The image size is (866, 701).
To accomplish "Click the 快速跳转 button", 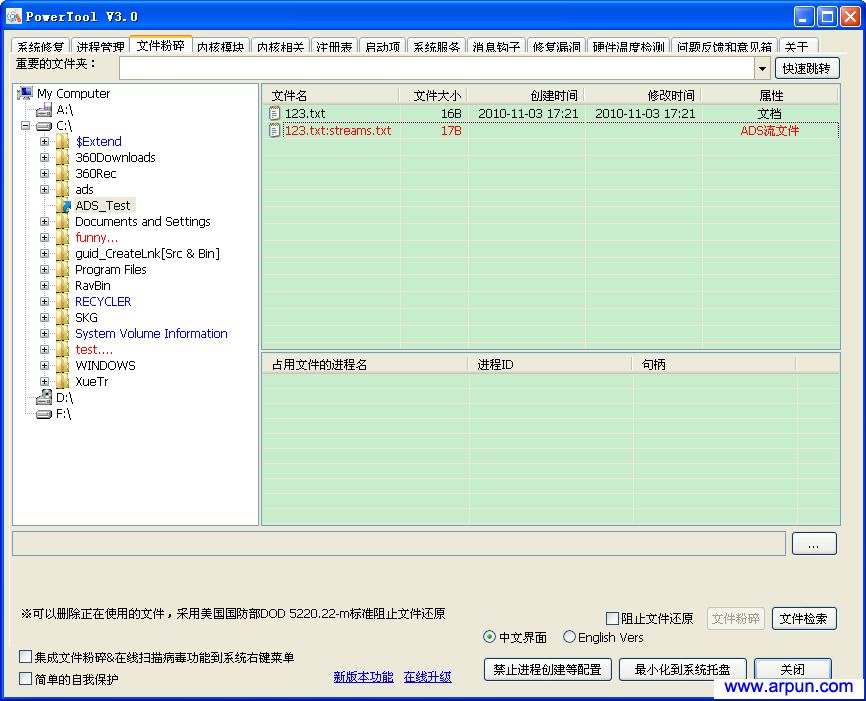I will point(808,67).
